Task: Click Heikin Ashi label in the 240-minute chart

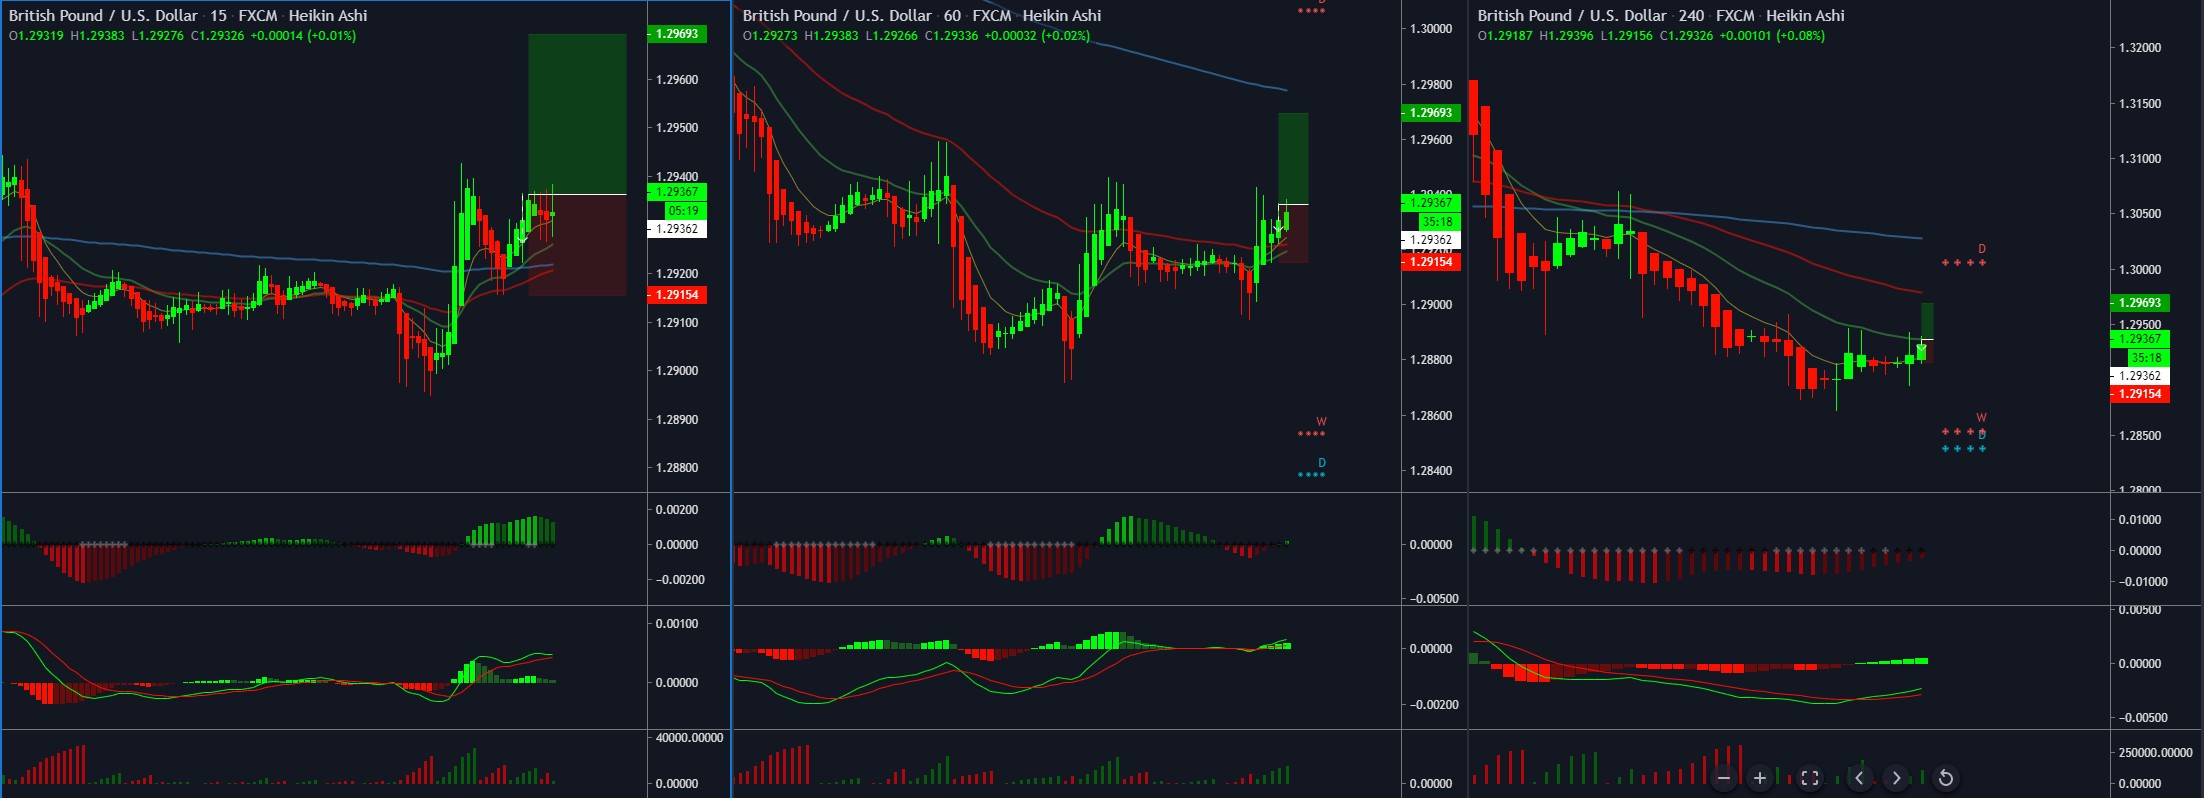Action: click(x=1805, y=15)
